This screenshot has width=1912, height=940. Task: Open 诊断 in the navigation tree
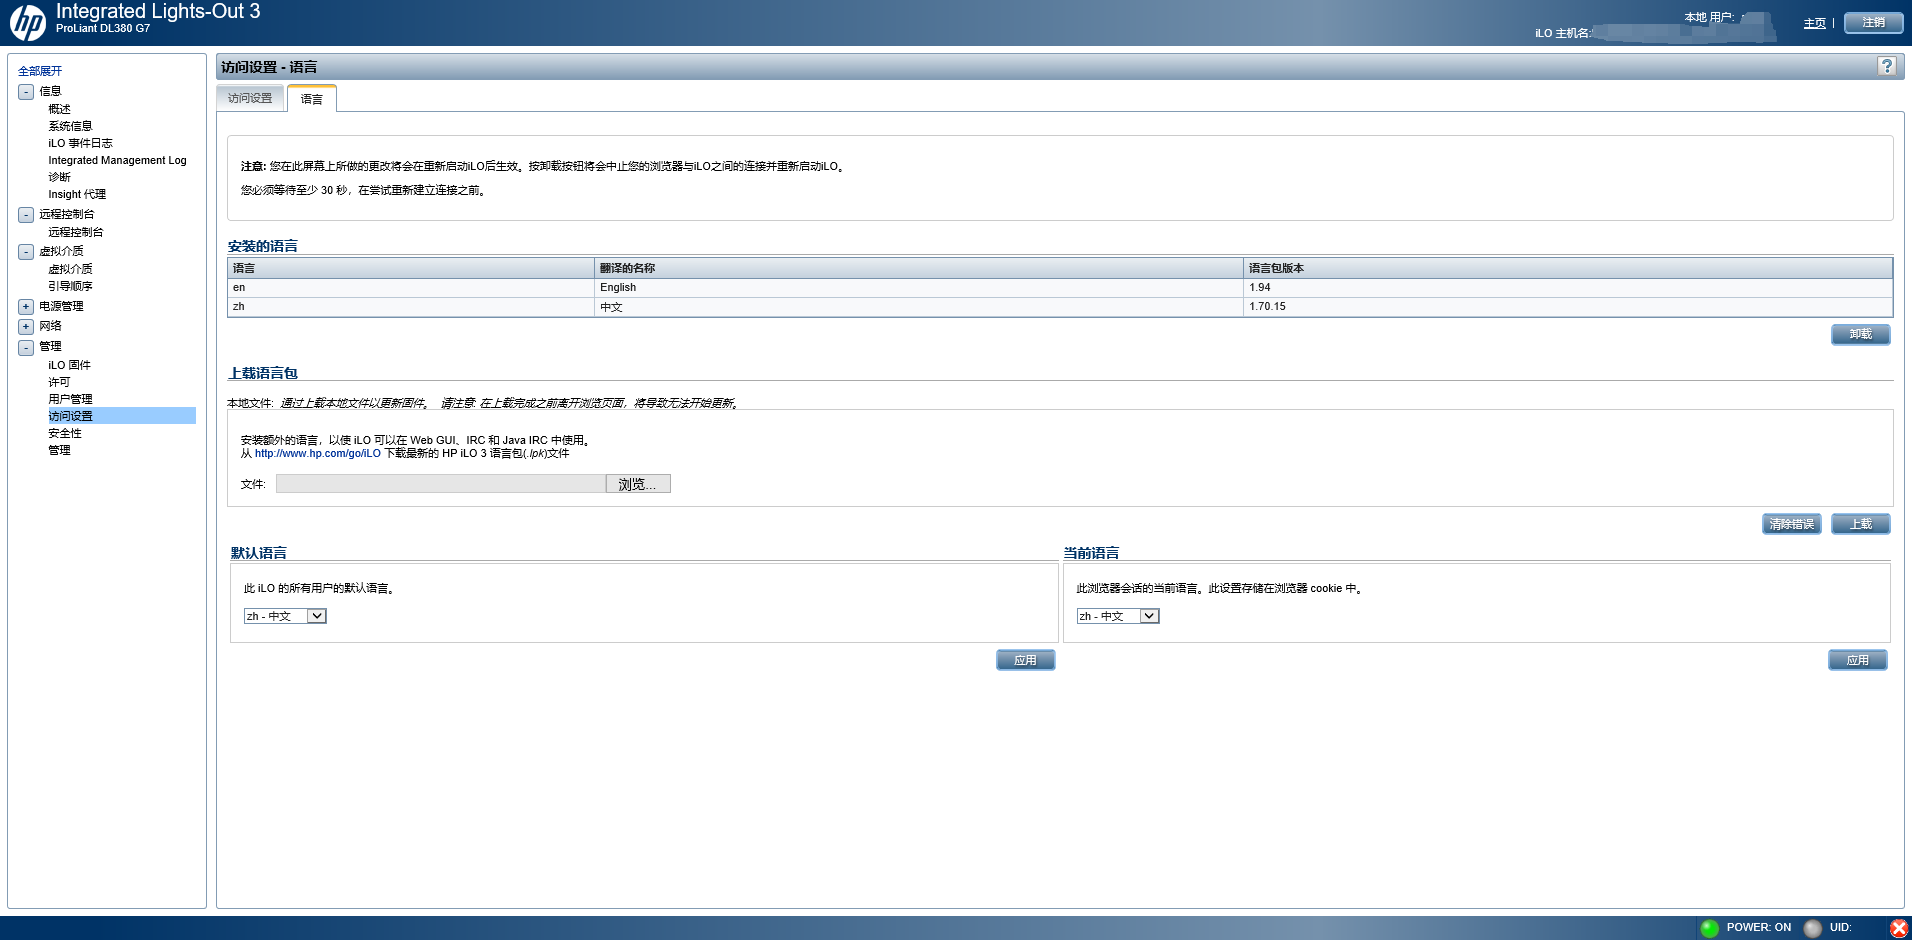(60, 177)
